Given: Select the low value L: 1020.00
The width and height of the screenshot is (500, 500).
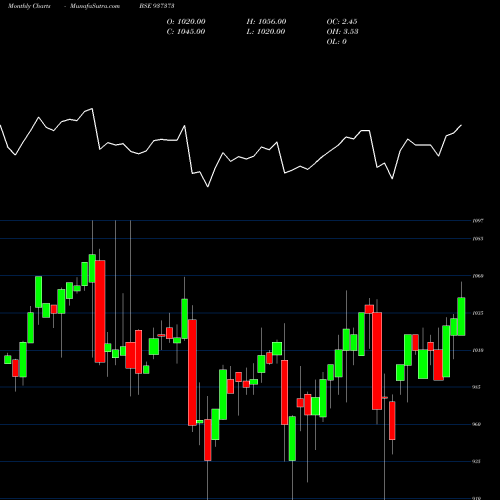Looking at the screenshot, I should tap(266, 31).
